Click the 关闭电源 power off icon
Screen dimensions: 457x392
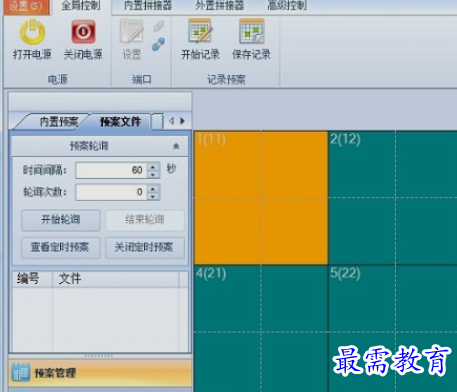click(x=83, y=32)
